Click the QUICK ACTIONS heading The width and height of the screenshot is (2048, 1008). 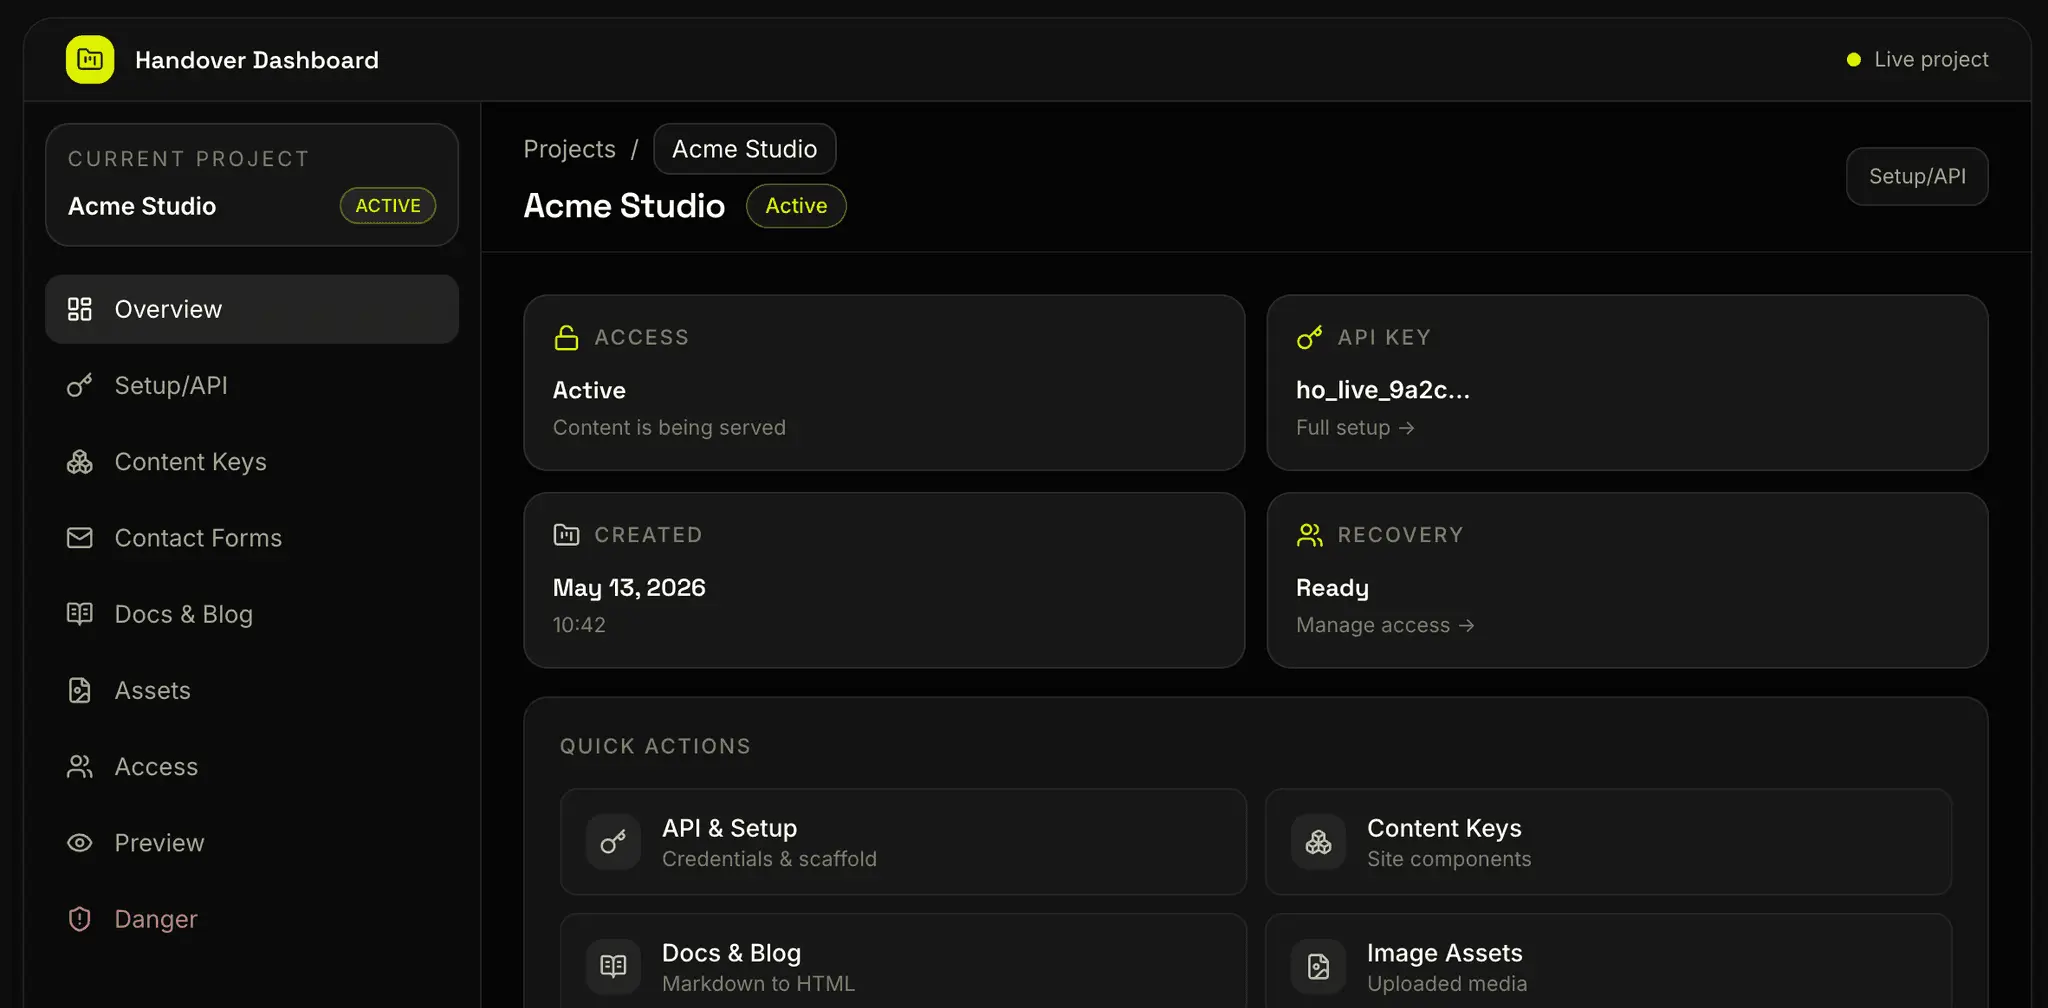coord(655,746)
